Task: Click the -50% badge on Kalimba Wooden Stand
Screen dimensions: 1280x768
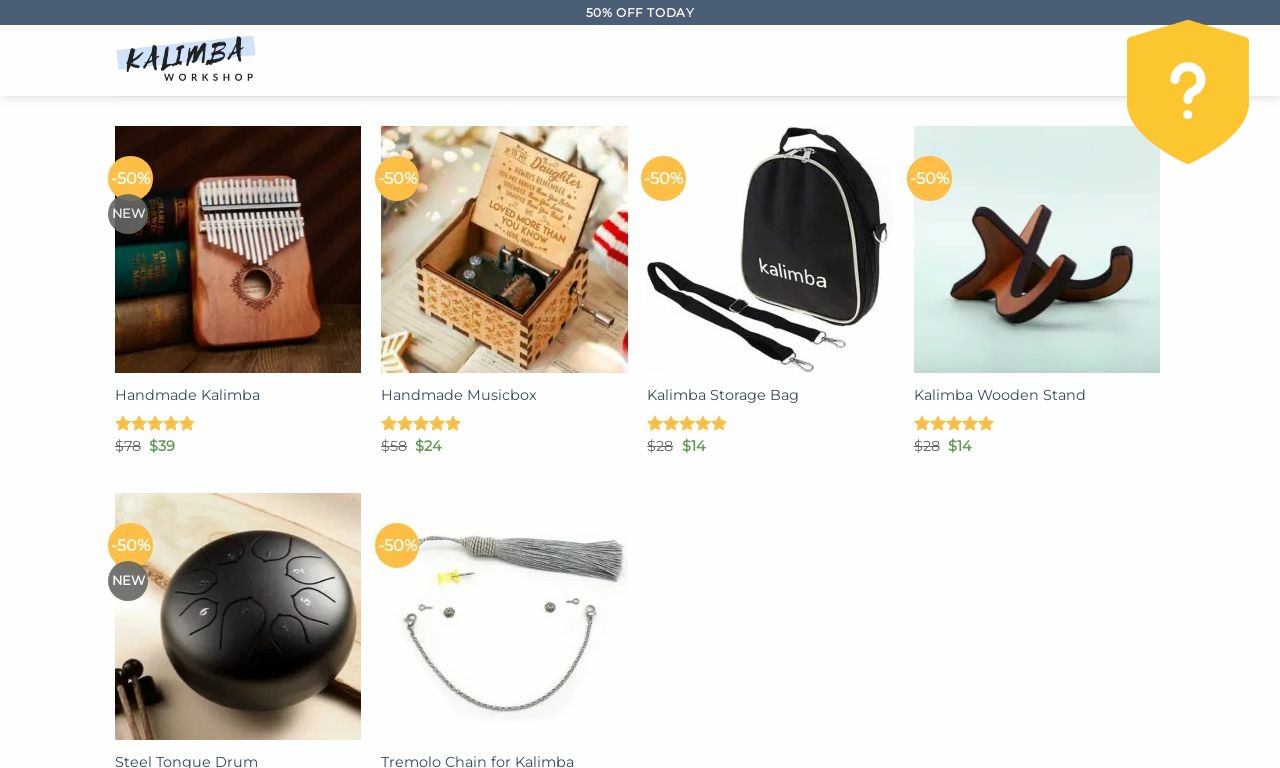Action: pyautogui.click(x=929, y=178)
